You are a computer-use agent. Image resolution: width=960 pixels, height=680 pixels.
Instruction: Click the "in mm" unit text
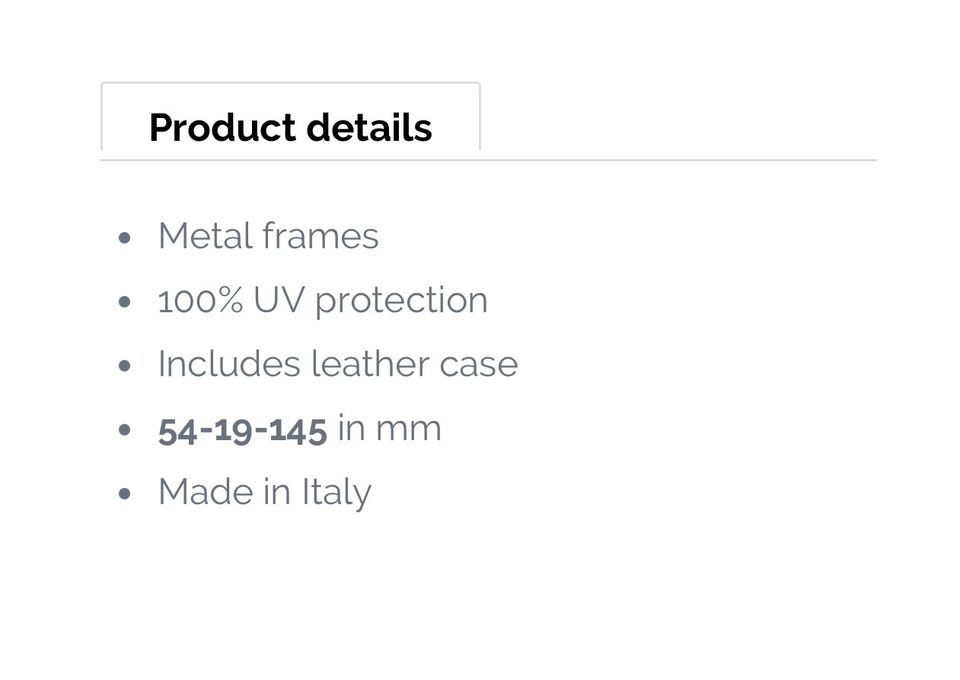pyautogui.click(x=389, y=429)
